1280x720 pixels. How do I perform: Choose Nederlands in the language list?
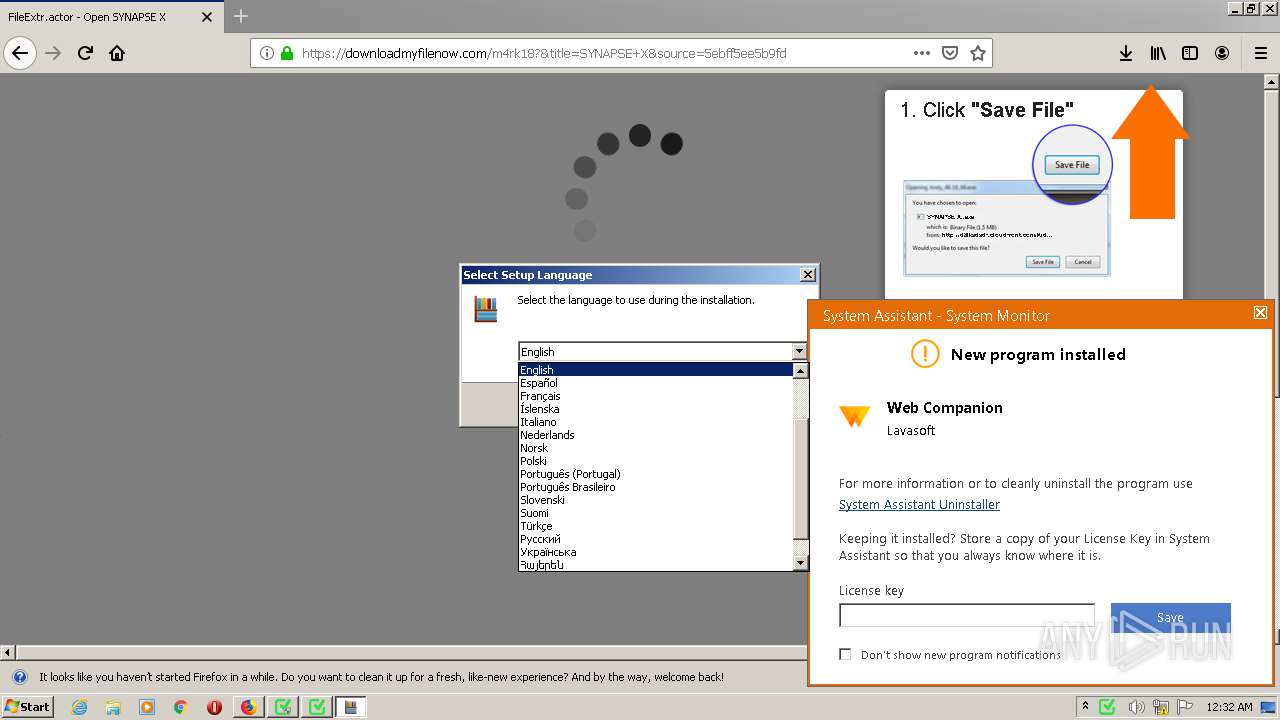tap(655, 435)
